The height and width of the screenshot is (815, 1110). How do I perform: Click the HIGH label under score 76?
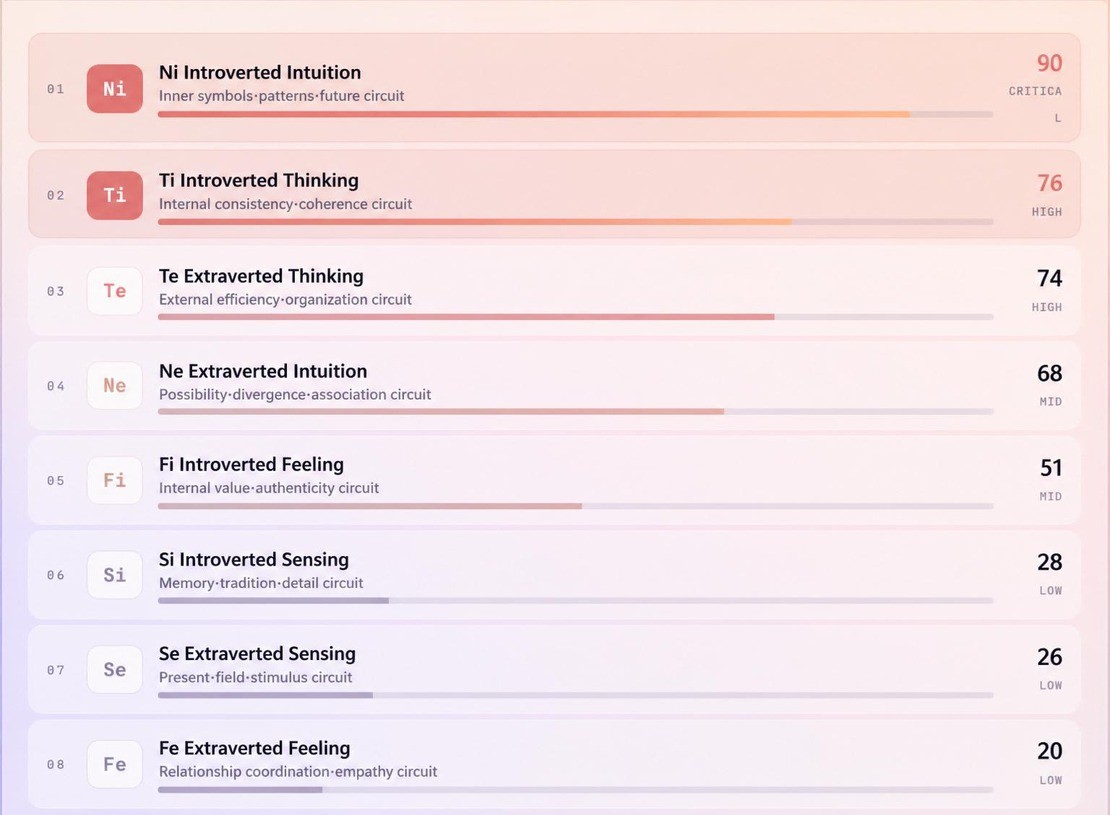pos(1046,212)
